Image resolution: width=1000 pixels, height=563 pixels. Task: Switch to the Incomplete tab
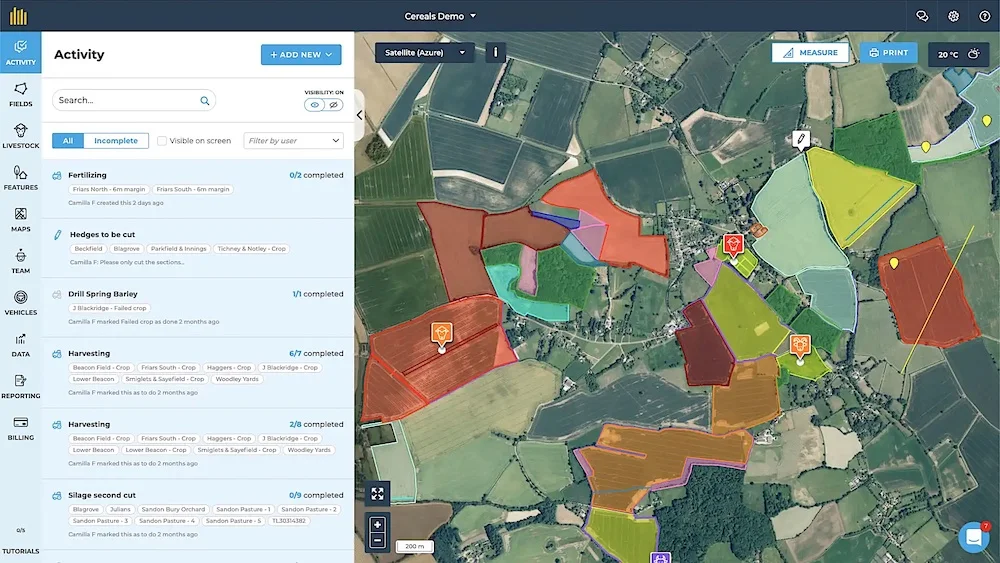pos(116,141)
